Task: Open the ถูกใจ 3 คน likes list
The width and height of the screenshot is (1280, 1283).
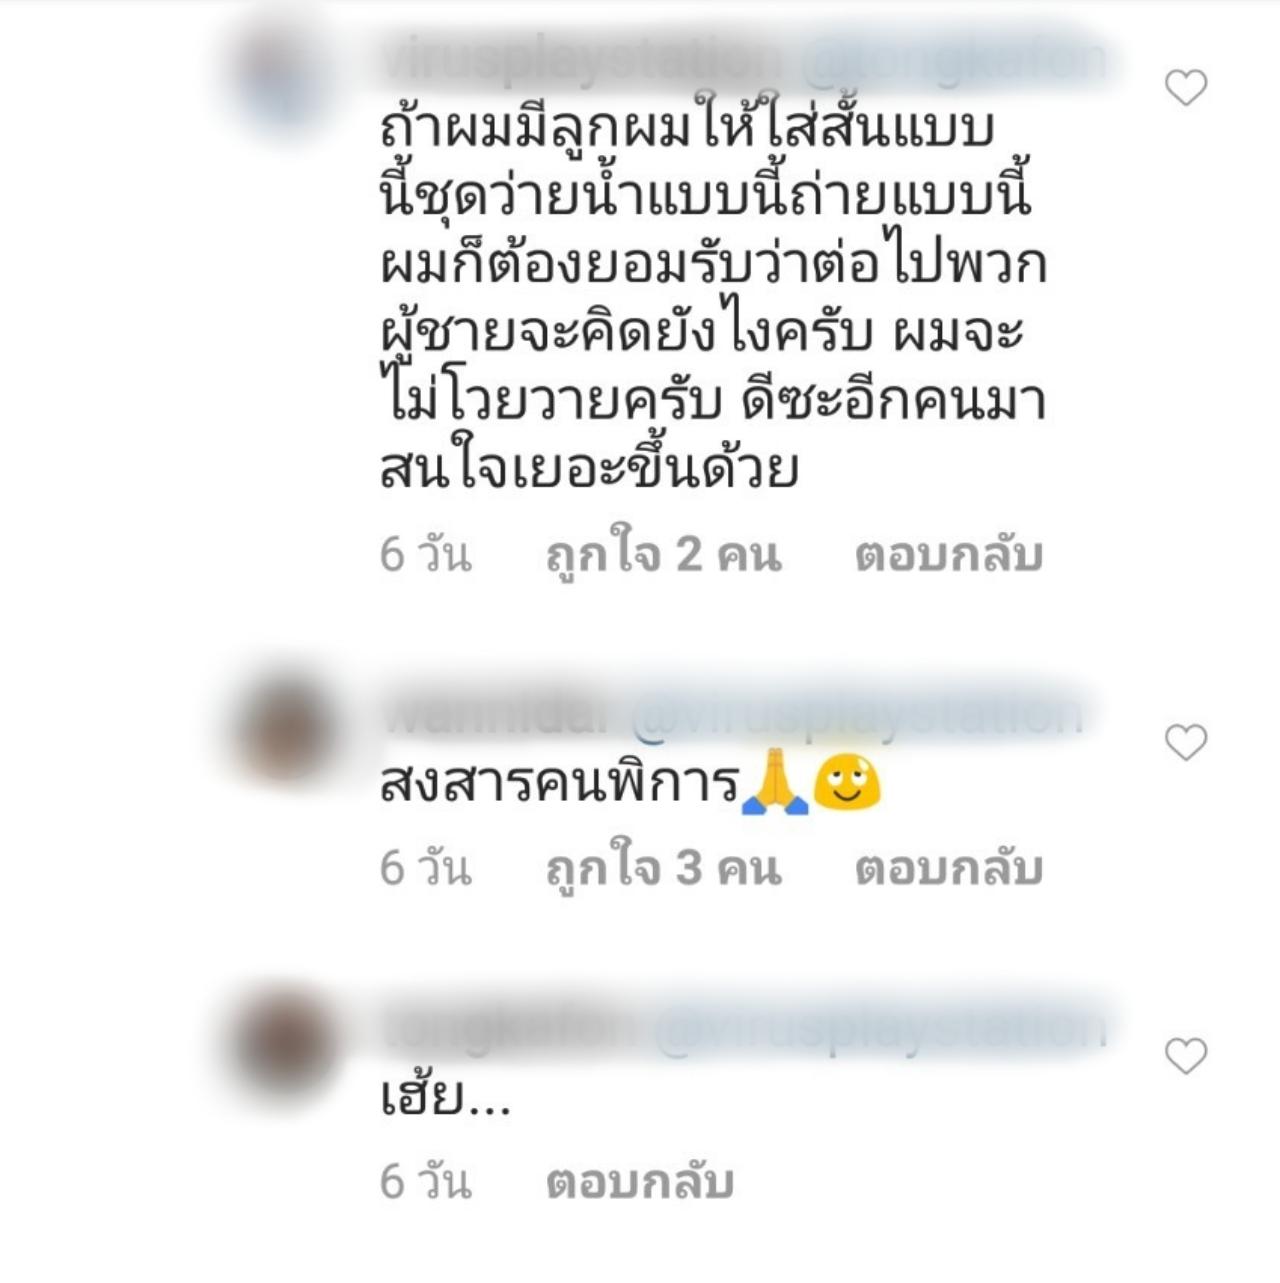Action: [x=663, y=869]
